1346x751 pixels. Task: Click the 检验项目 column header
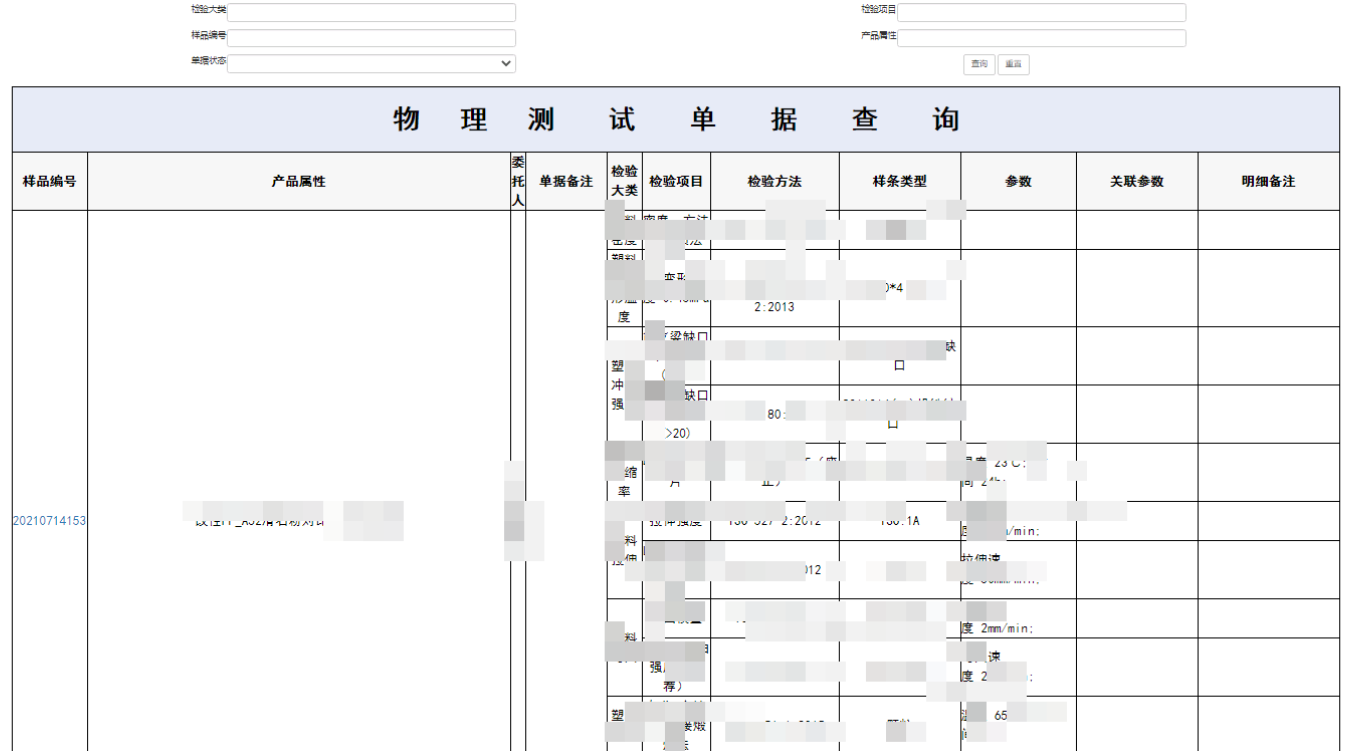[x=676, y=182]
